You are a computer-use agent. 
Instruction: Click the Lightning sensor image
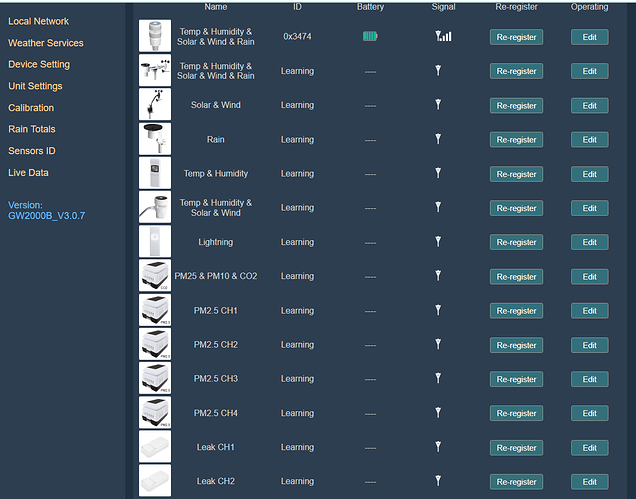point(155,242)
